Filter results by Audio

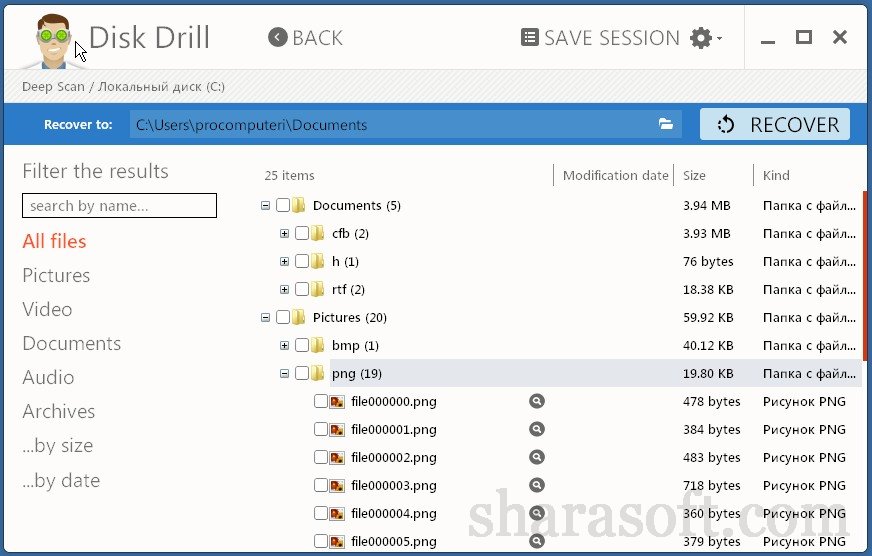point(48,377)
